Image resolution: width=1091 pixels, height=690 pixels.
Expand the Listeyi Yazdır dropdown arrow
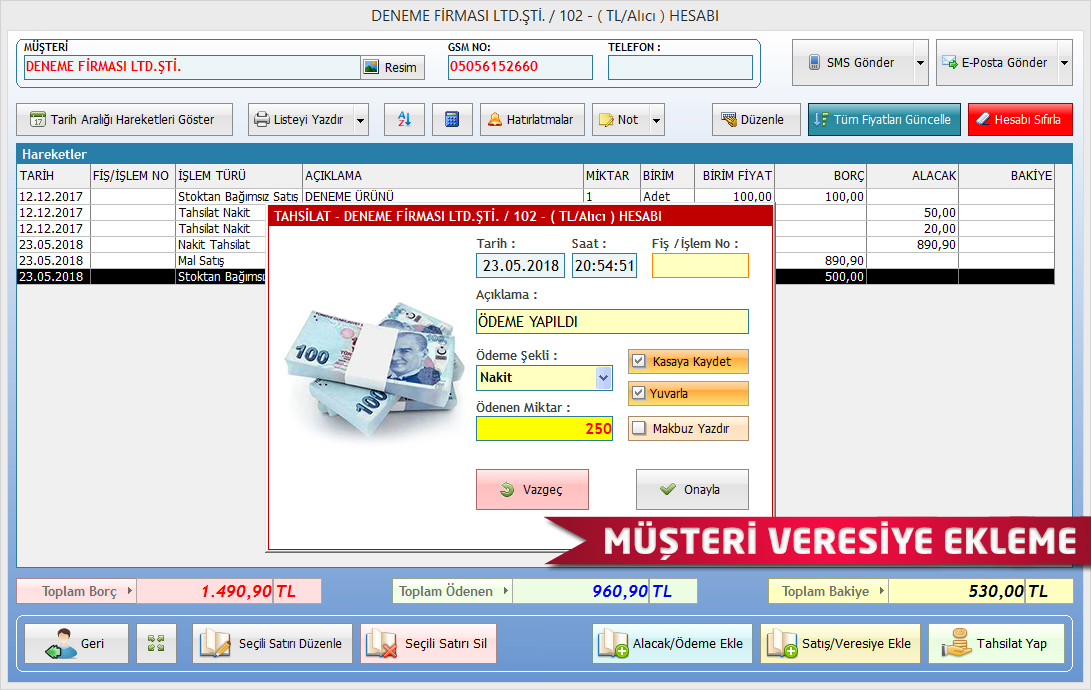click(360, 120)
